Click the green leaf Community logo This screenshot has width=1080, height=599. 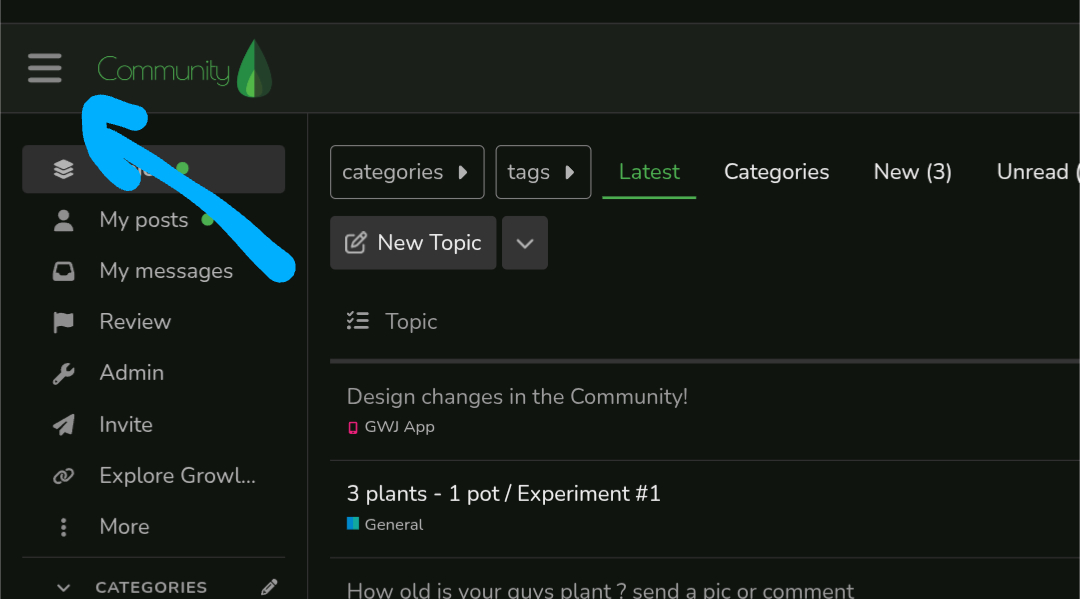254,69
